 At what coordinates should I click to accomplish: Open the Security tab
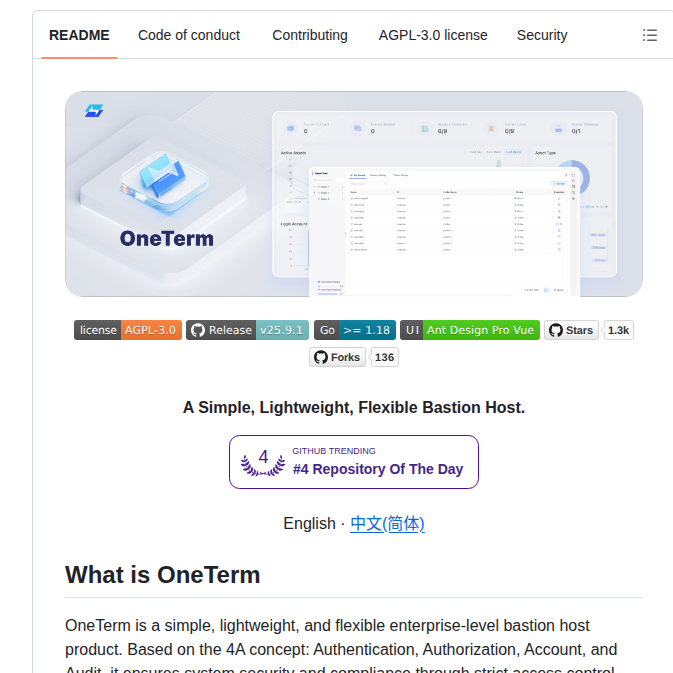coord(542,35)
